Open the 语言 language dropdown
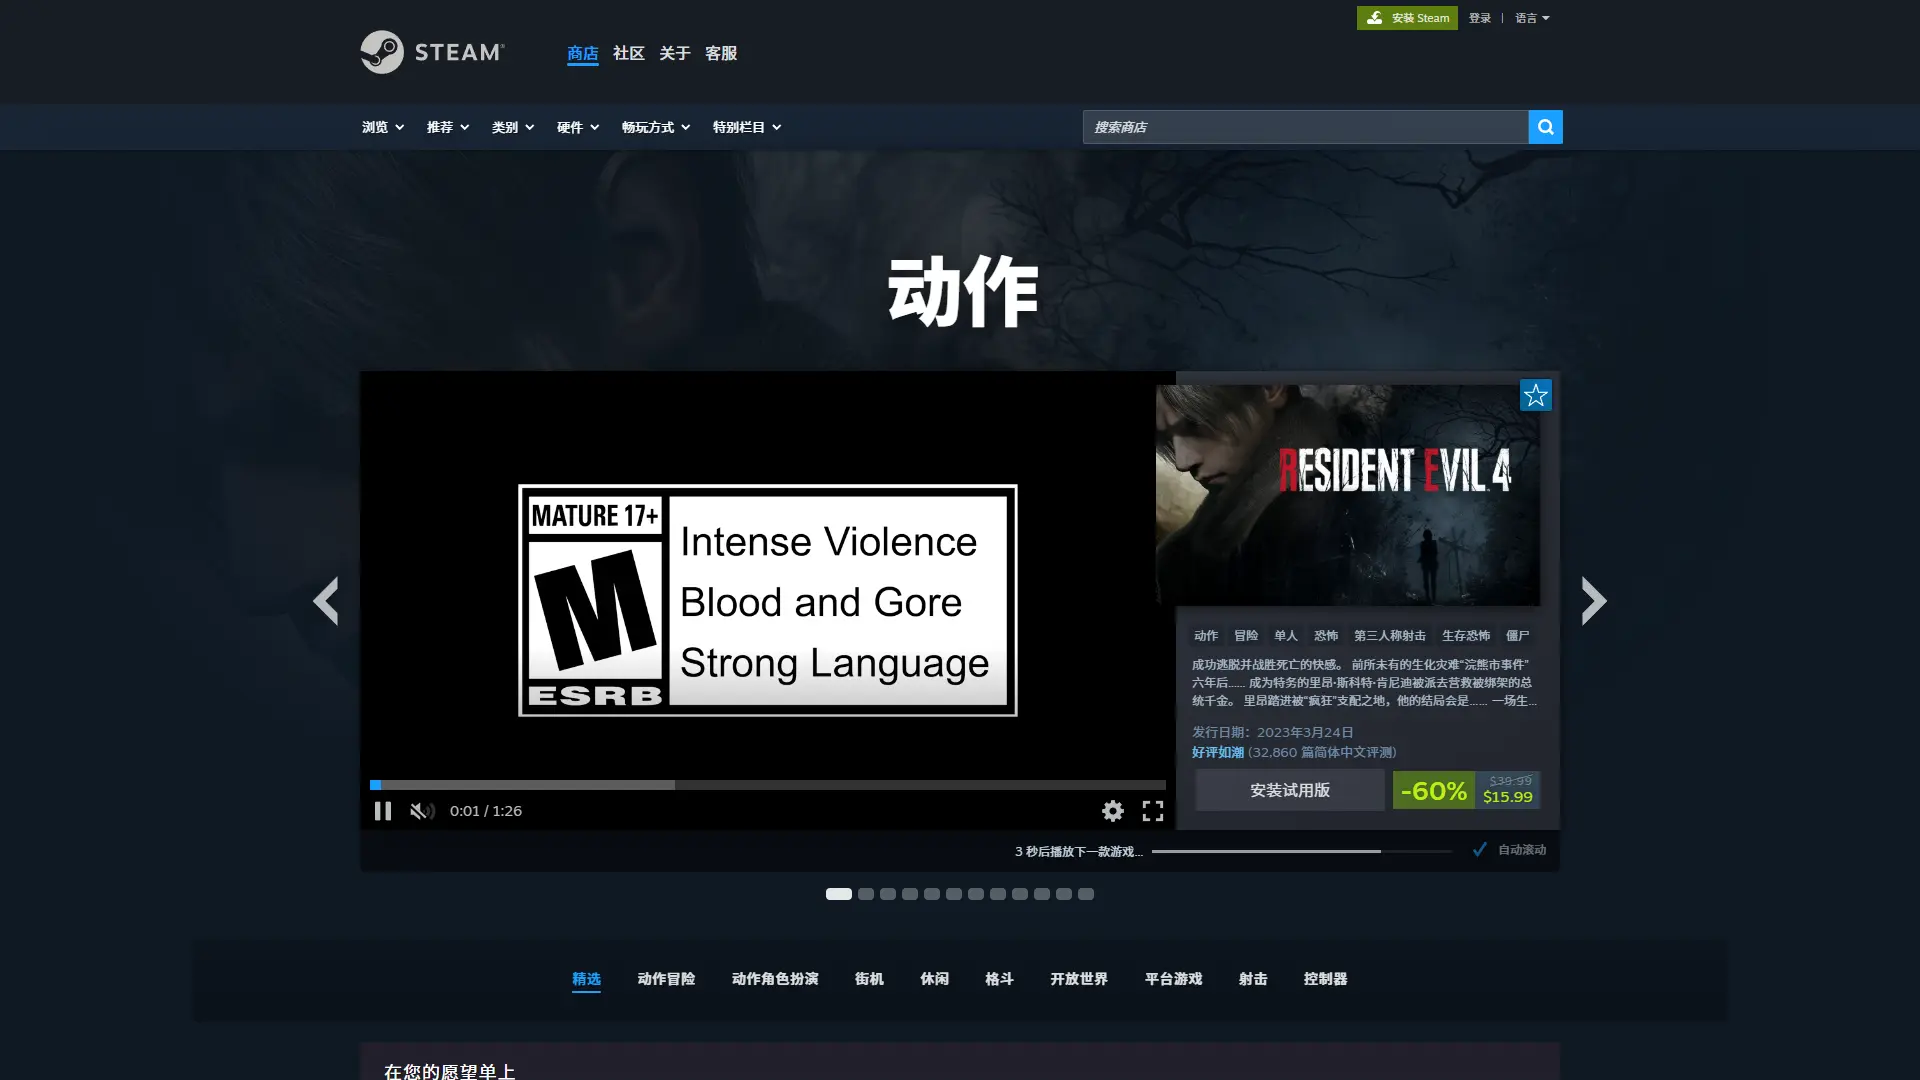Viewport: 1920px width, 1080px height. [1531, 18]
